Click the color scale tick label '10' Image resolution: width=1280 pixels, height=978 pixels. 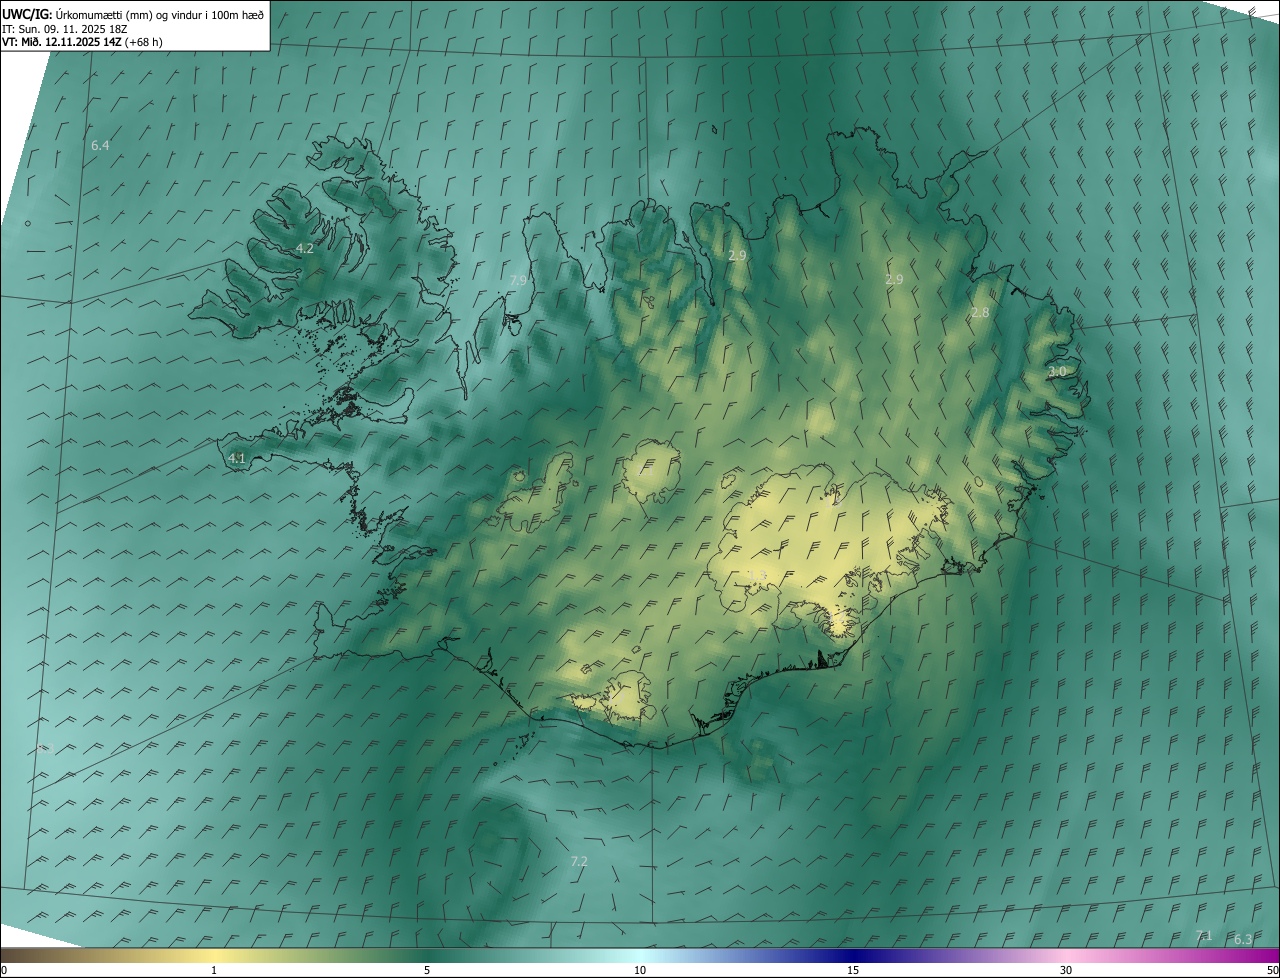pos(640,970)
